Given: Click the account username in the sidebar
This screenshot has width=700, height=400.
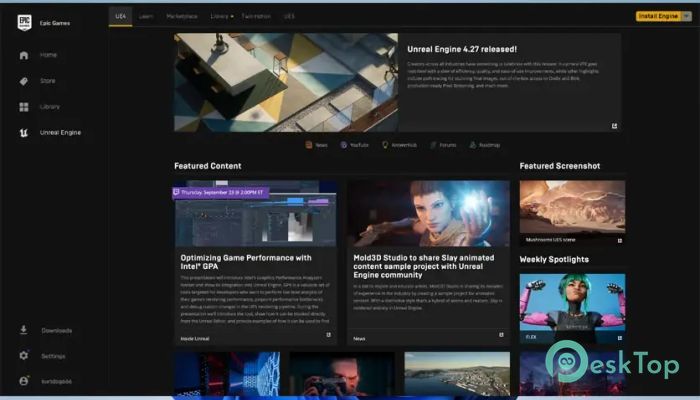Looking at the screenshot, I should tap(56, 381).
